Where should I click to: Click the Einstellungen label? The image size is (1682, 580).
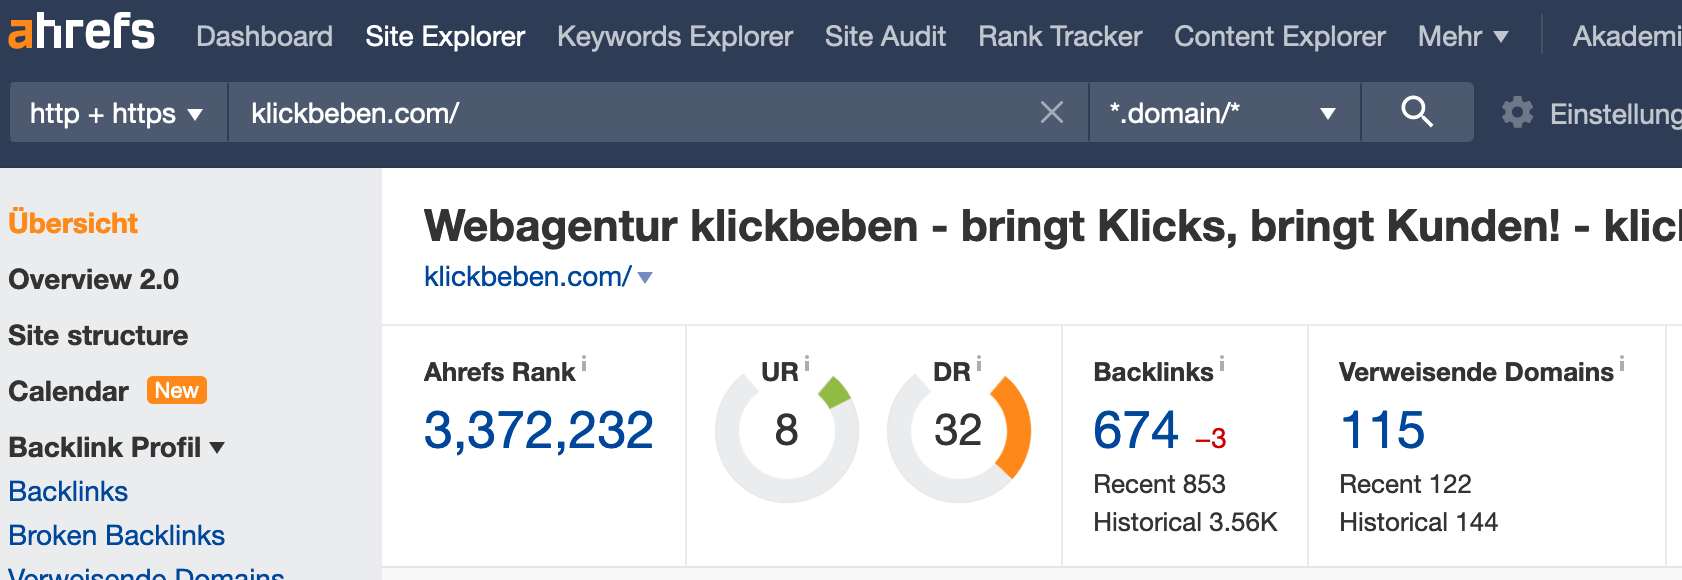tap(1615, 114)
